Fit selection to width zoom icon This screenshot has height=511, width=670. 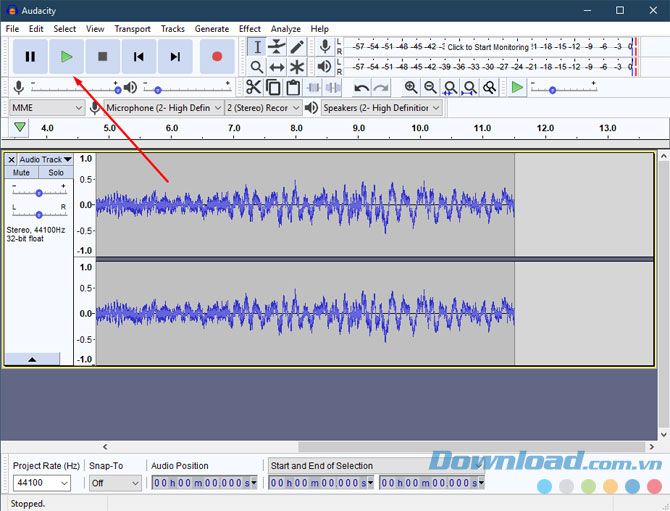[x=450, y=88]
